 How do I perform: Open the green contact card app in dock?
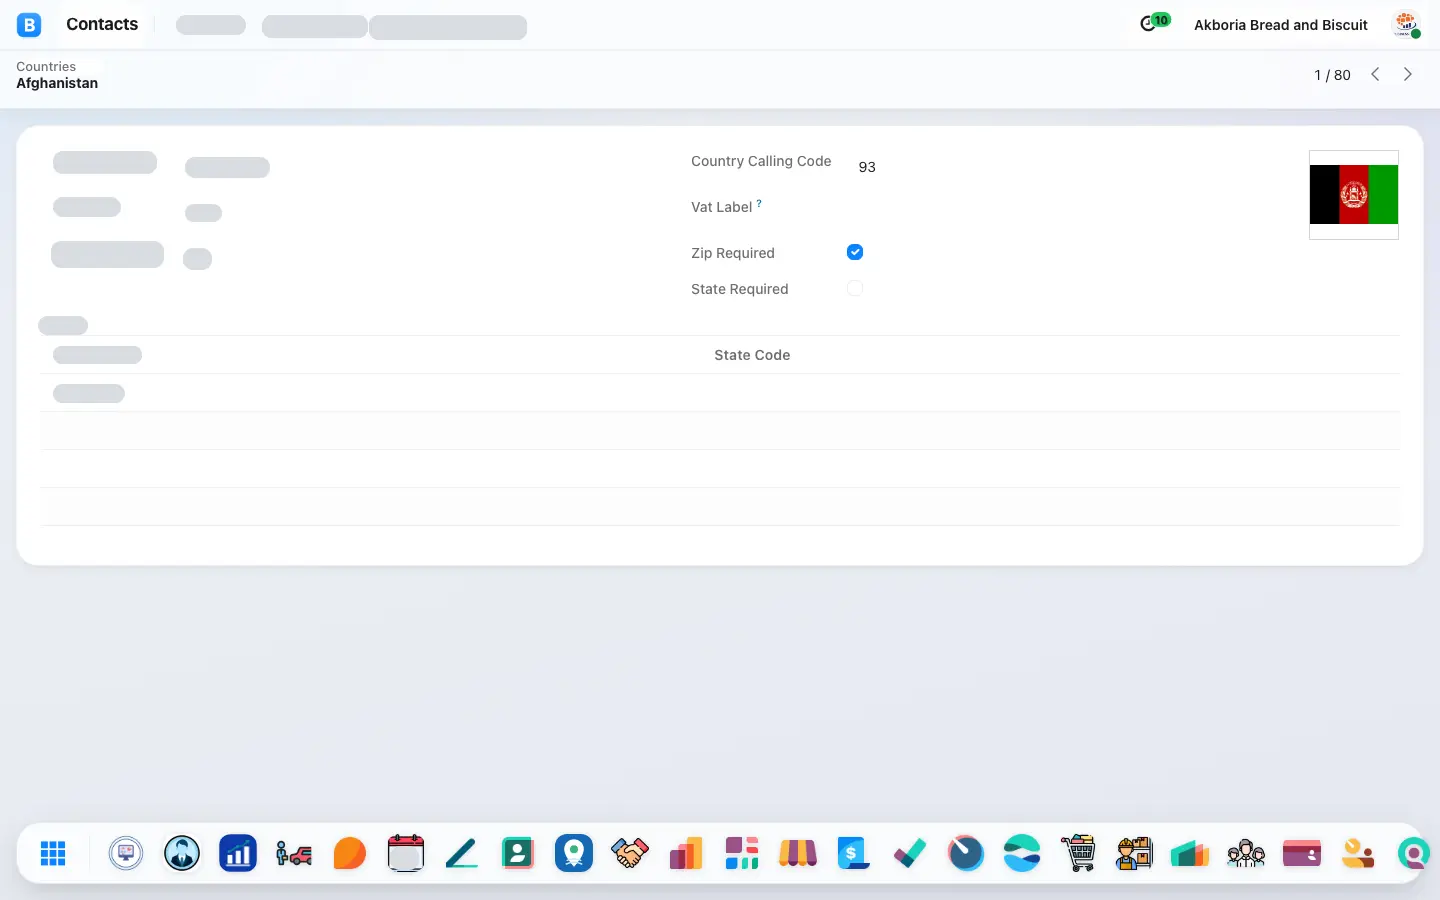[518, 853]
